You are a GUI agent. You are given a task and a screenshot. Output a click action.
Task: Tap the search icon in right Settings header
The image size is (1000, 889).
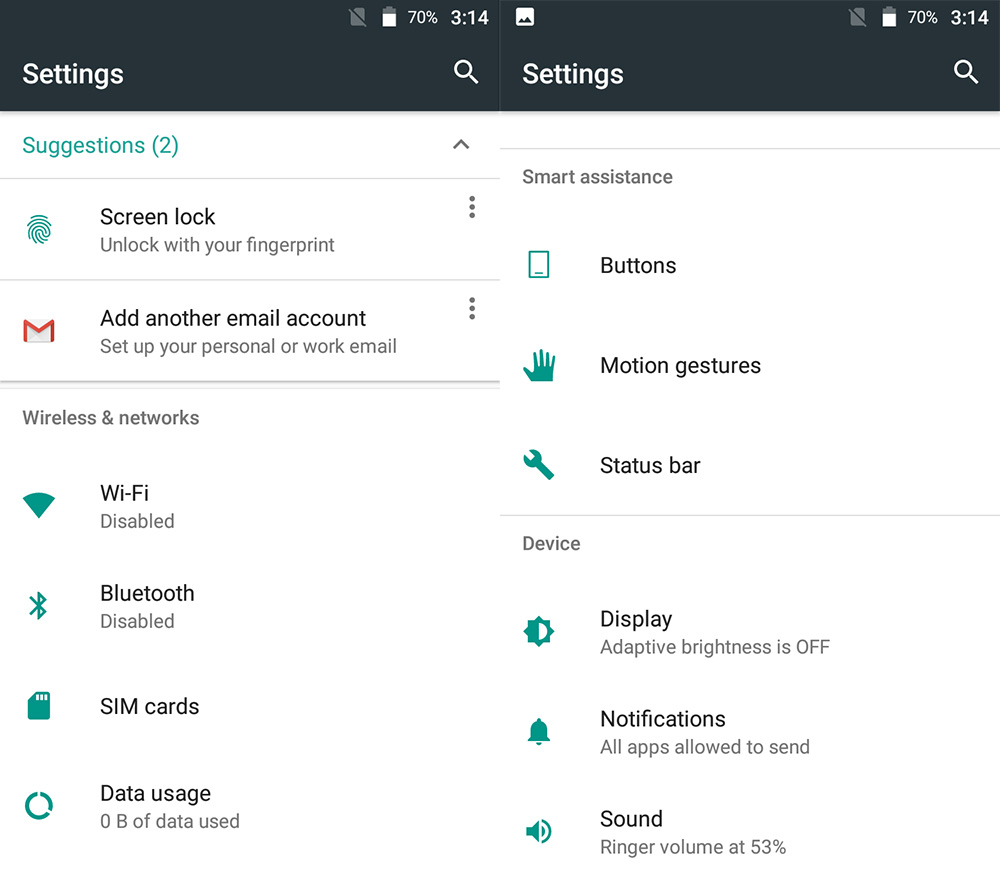pyautogui.click(x=966, y=72)
